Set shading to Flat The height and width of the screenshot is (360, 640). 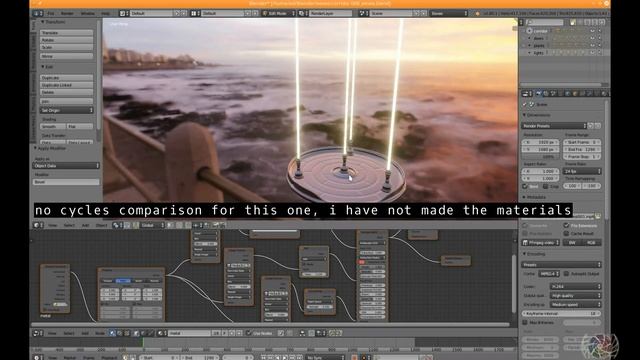(80, 127)
